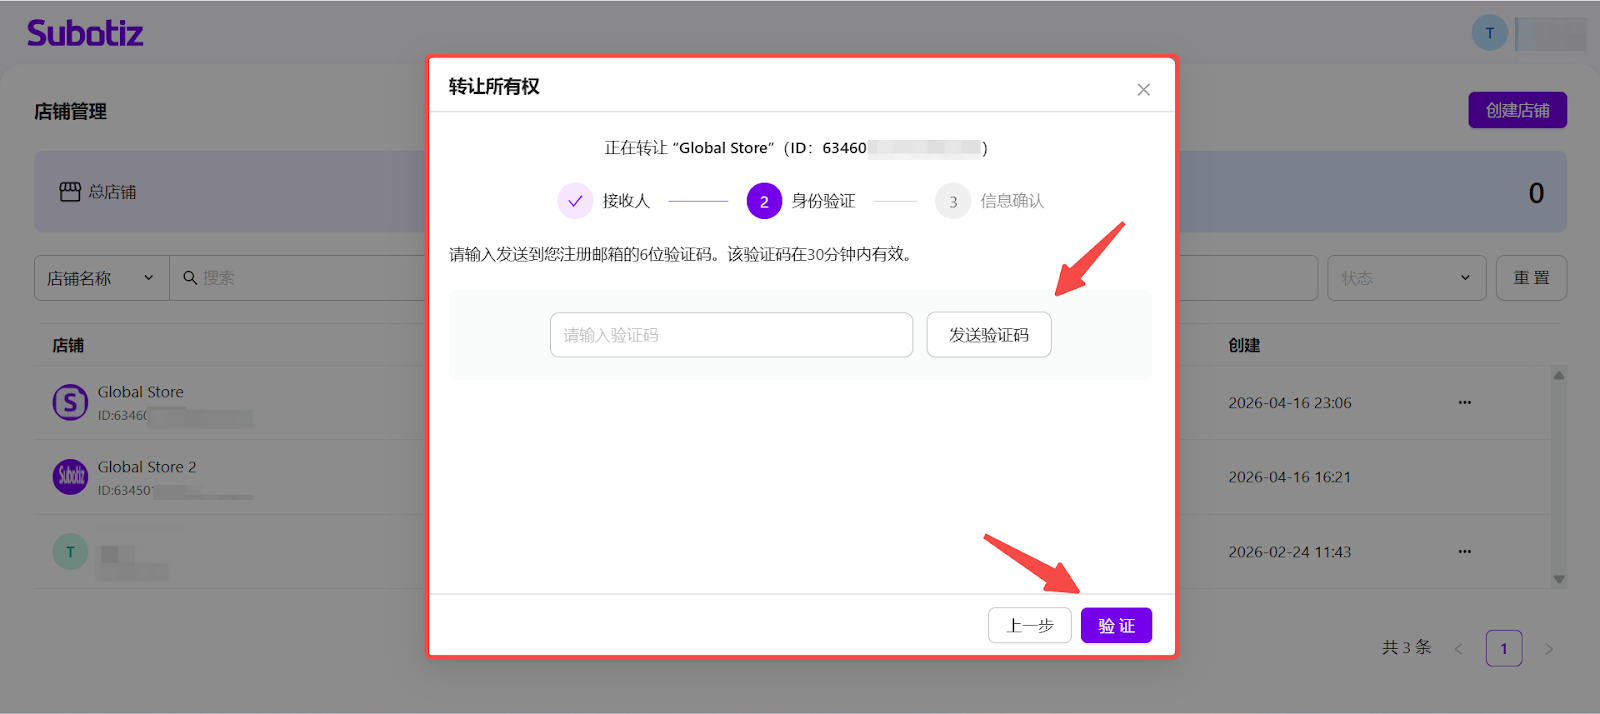Viewport: 1600px width, 714px height.
Task: Click the 创建店铺 button
Action: pyautogui.click(x=1517, y=110)
